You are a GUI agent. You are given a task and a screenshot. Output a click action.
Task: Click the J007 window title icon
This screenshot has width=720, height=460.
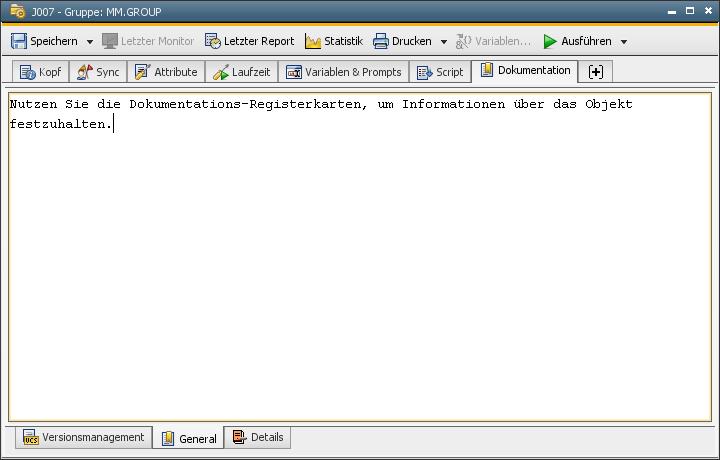click(16, 12)
